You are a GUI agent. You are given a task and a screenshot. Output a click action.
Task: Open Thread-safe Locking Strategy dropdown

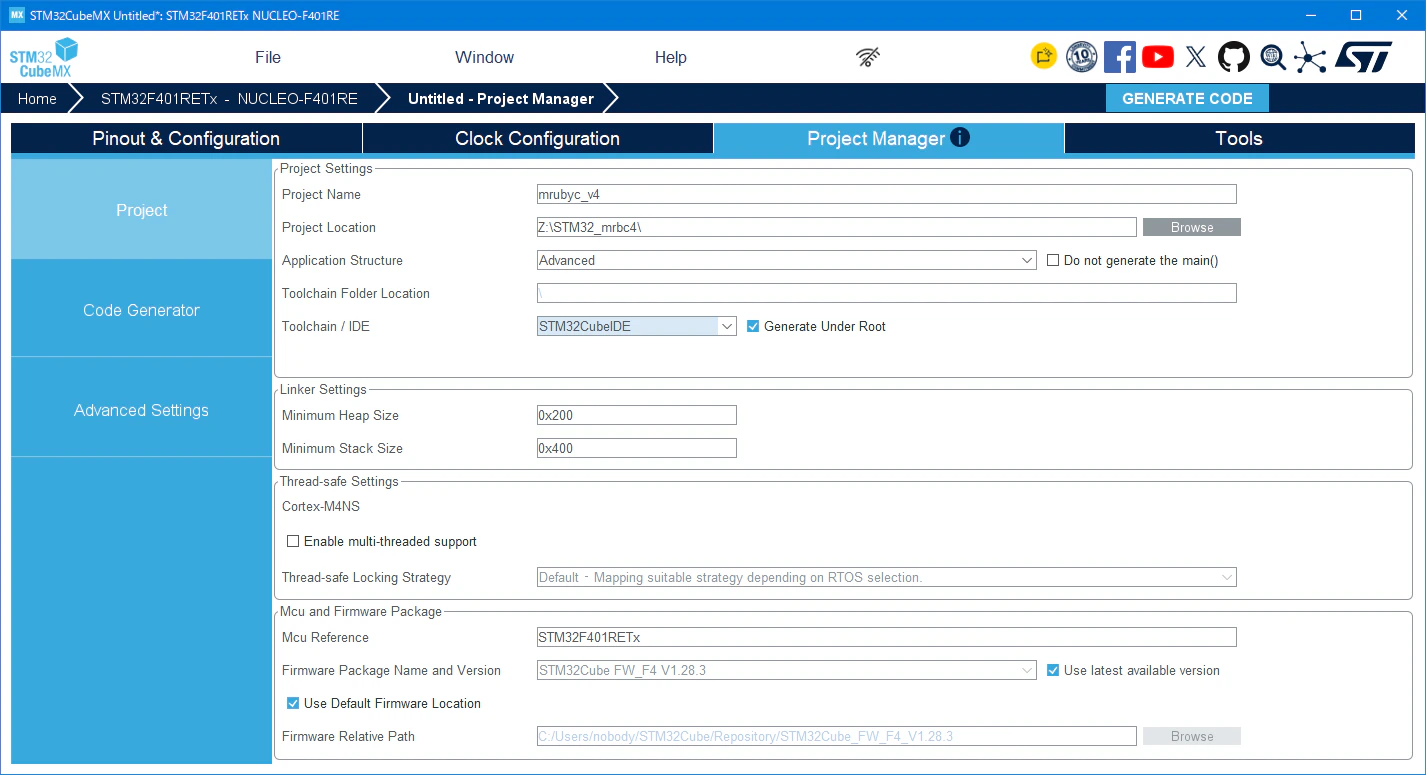coord(887,577)
